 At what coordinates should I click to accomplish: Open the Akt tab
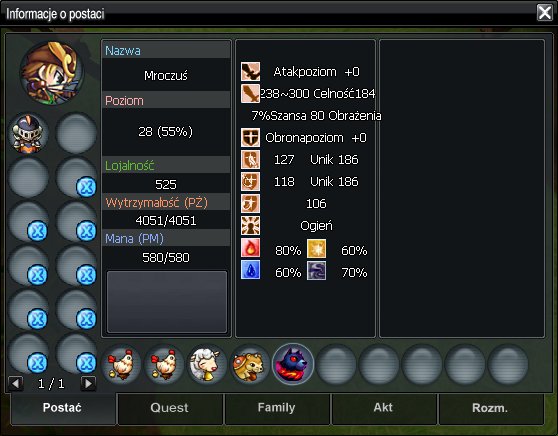(x=383, y=408)
